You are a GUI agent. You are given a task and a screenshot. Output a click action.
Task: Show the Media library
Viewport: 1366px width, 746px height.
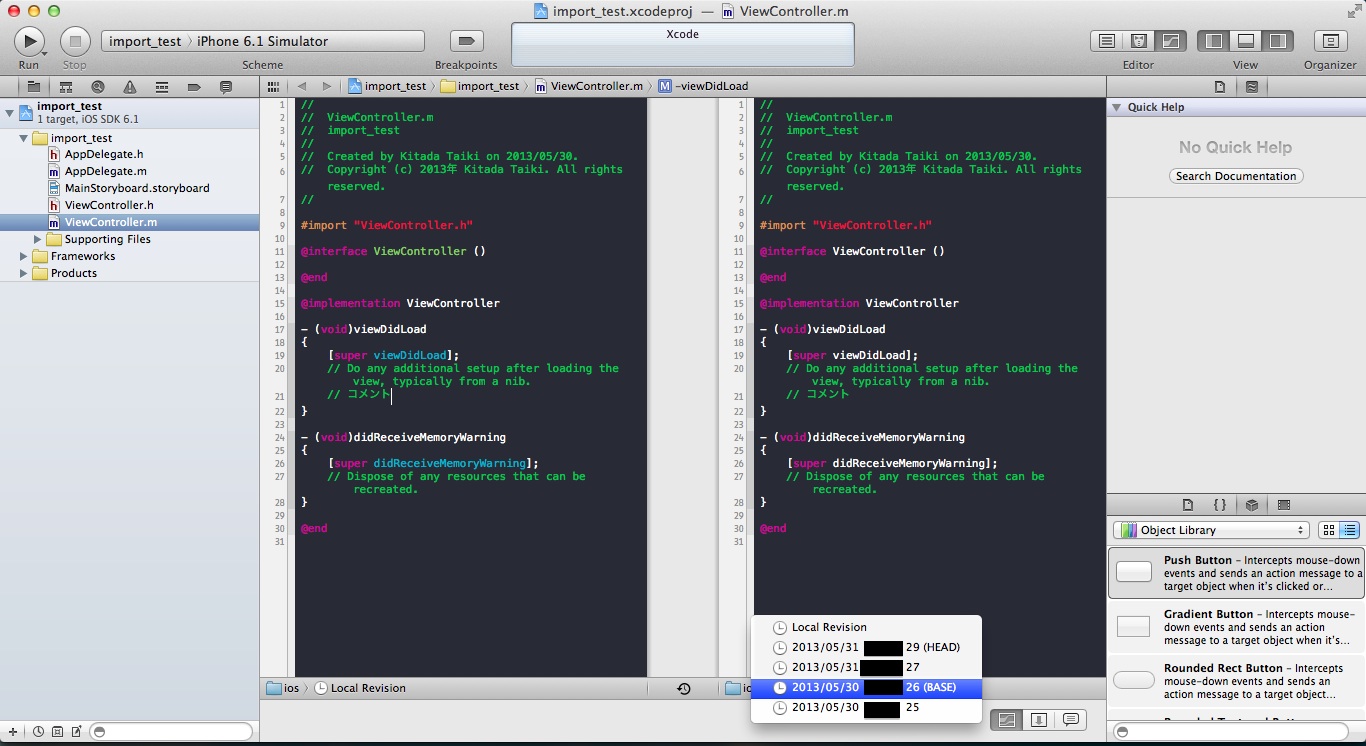pyautogui.click(x=1284, y=505)
